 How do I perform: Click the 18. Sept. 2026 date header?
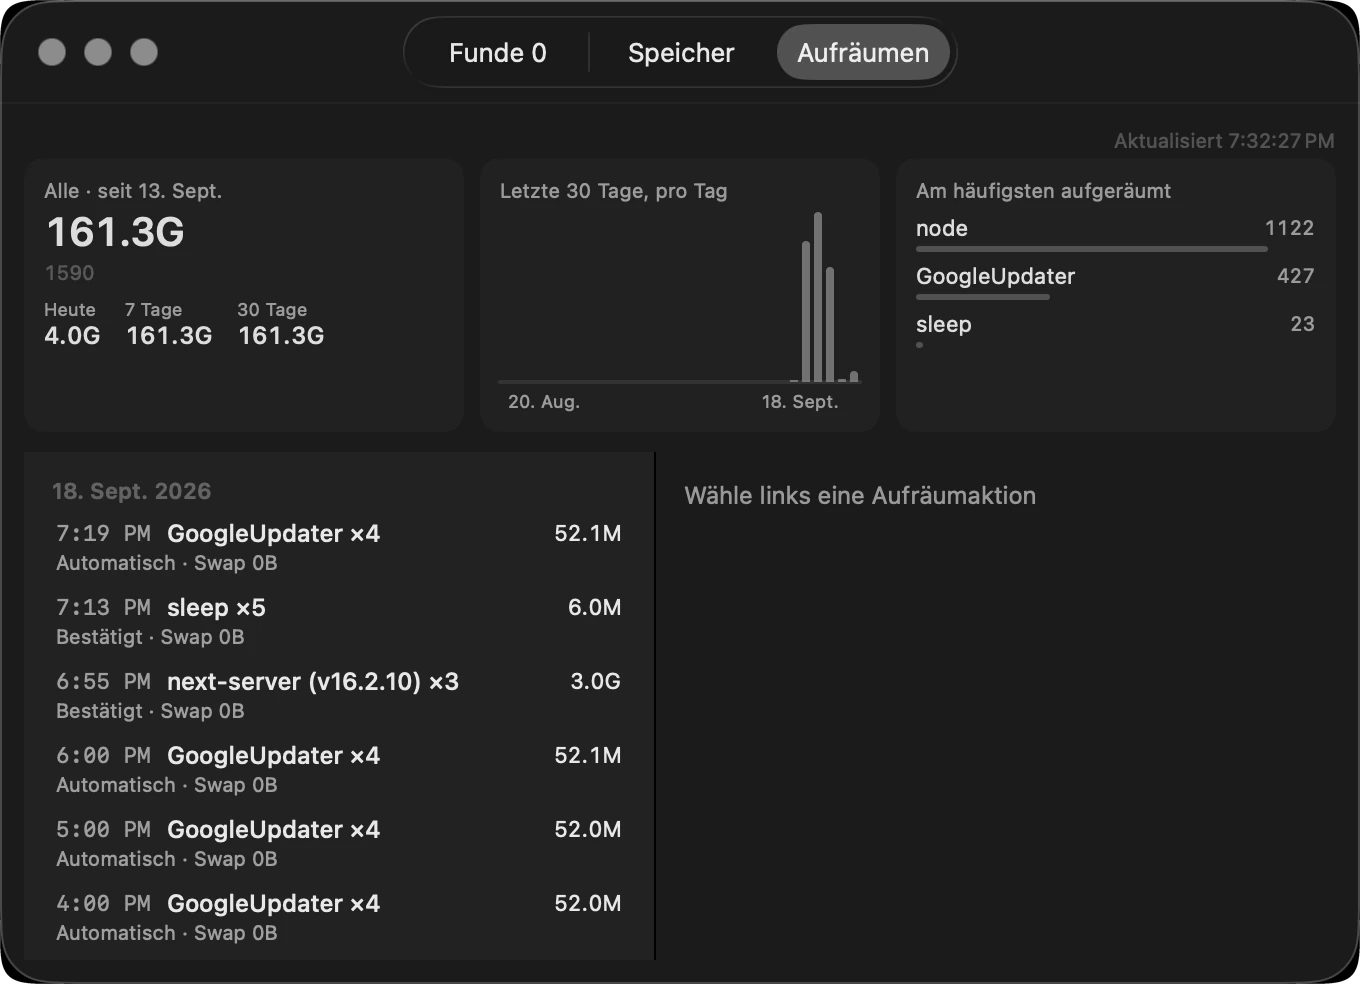[132, 491]
